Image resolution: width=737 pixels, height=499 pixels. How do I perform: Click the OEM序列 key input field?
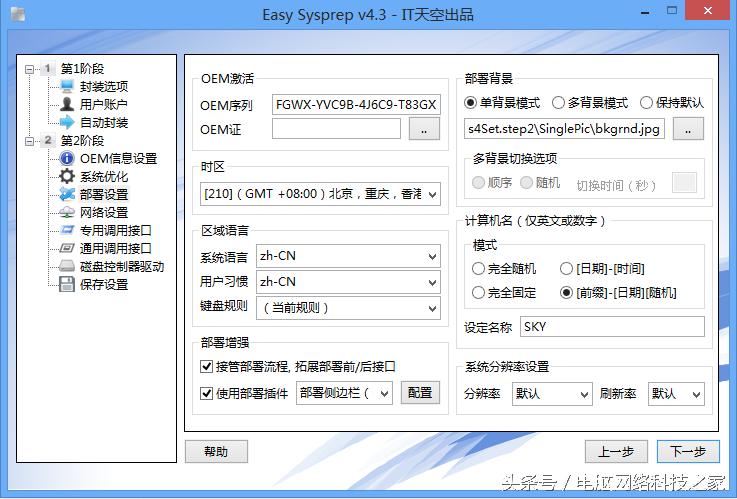click(356, 104)
